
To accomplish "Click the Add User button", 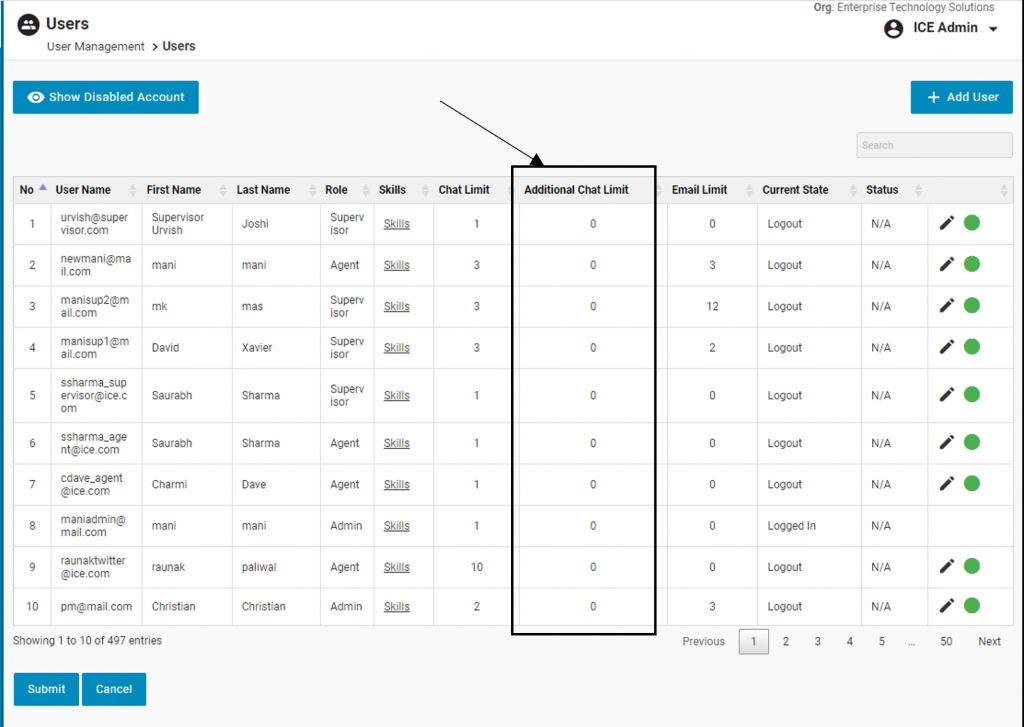I will coord(961,97).
